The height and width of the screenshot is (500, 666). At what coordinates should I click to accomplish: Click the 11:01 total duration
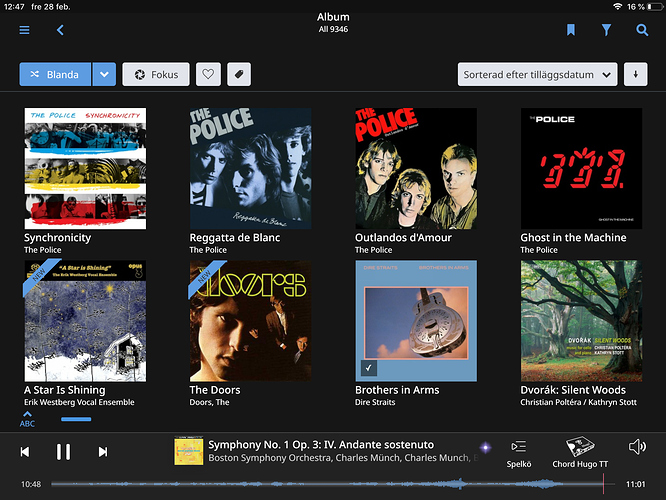(x=635, y=484)
